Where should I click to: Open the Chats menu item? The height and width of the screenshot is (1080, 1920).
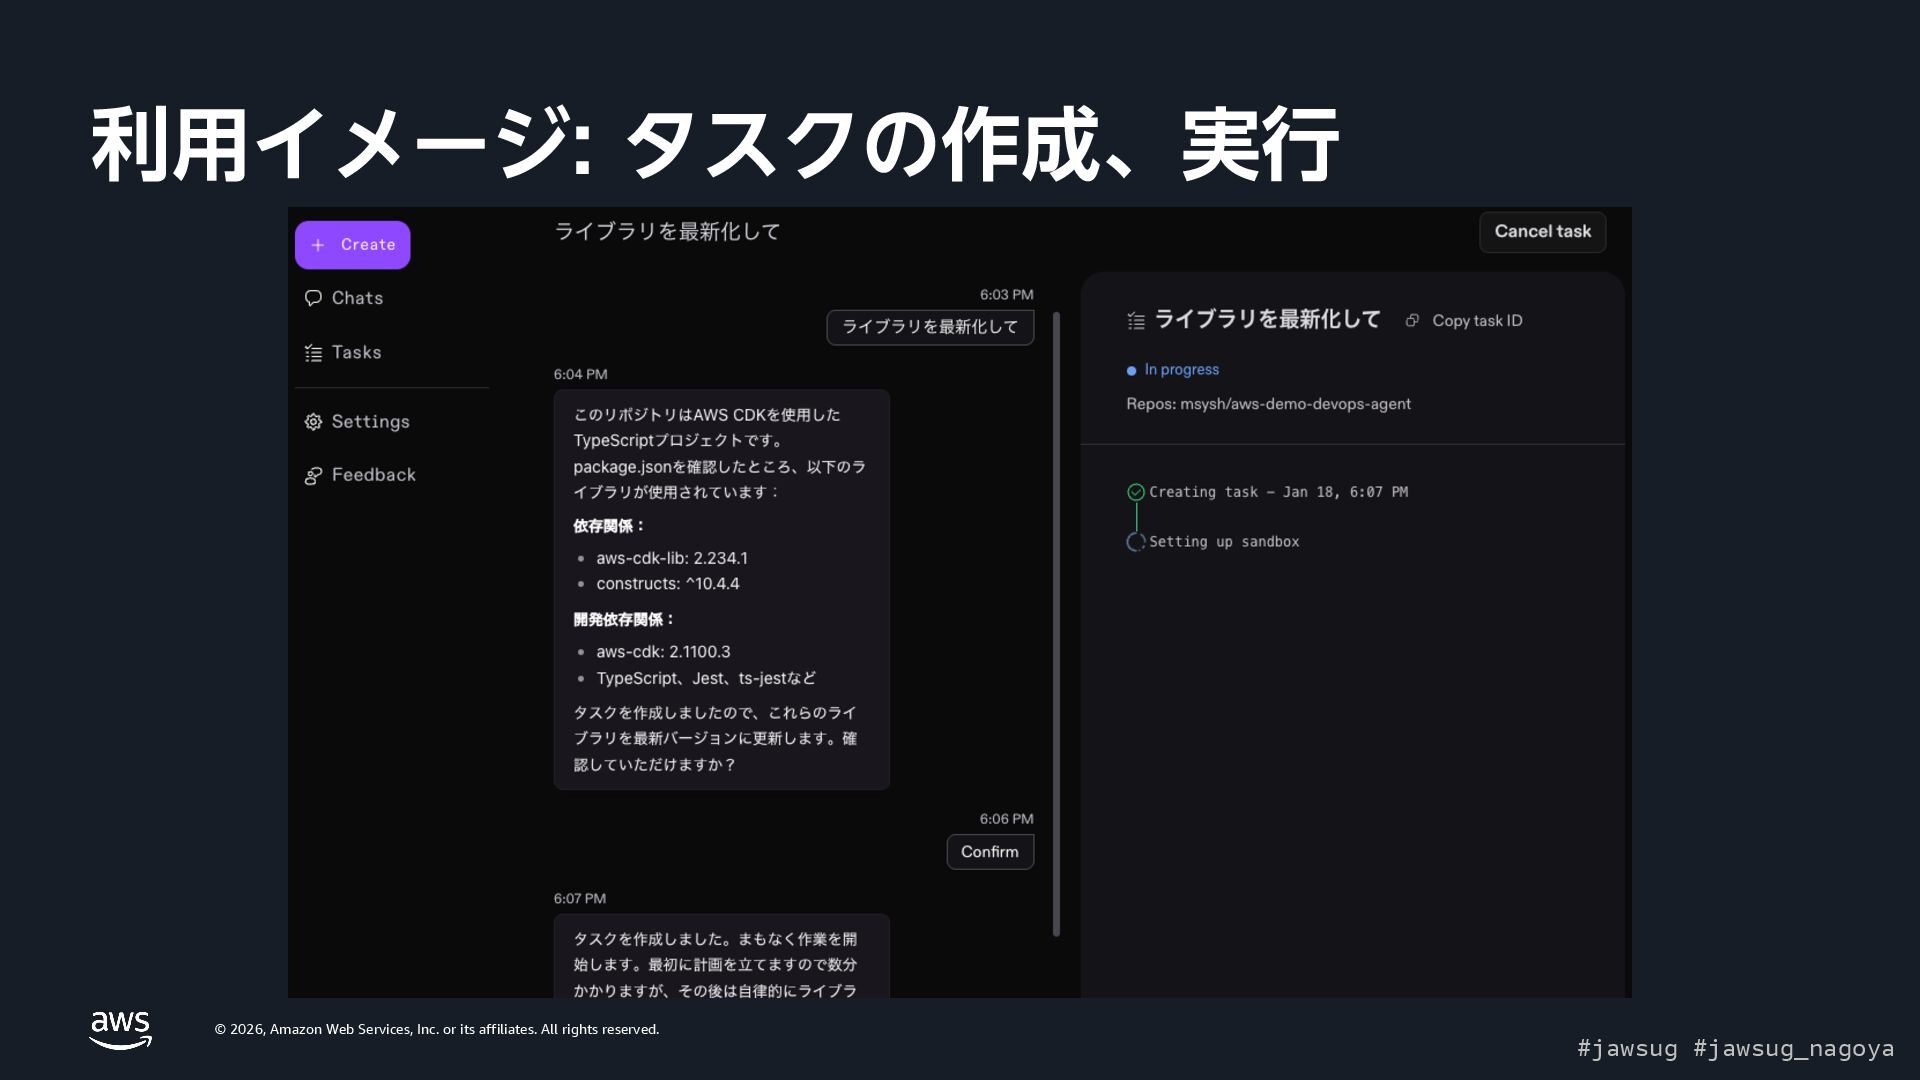[x=357, y=298]
